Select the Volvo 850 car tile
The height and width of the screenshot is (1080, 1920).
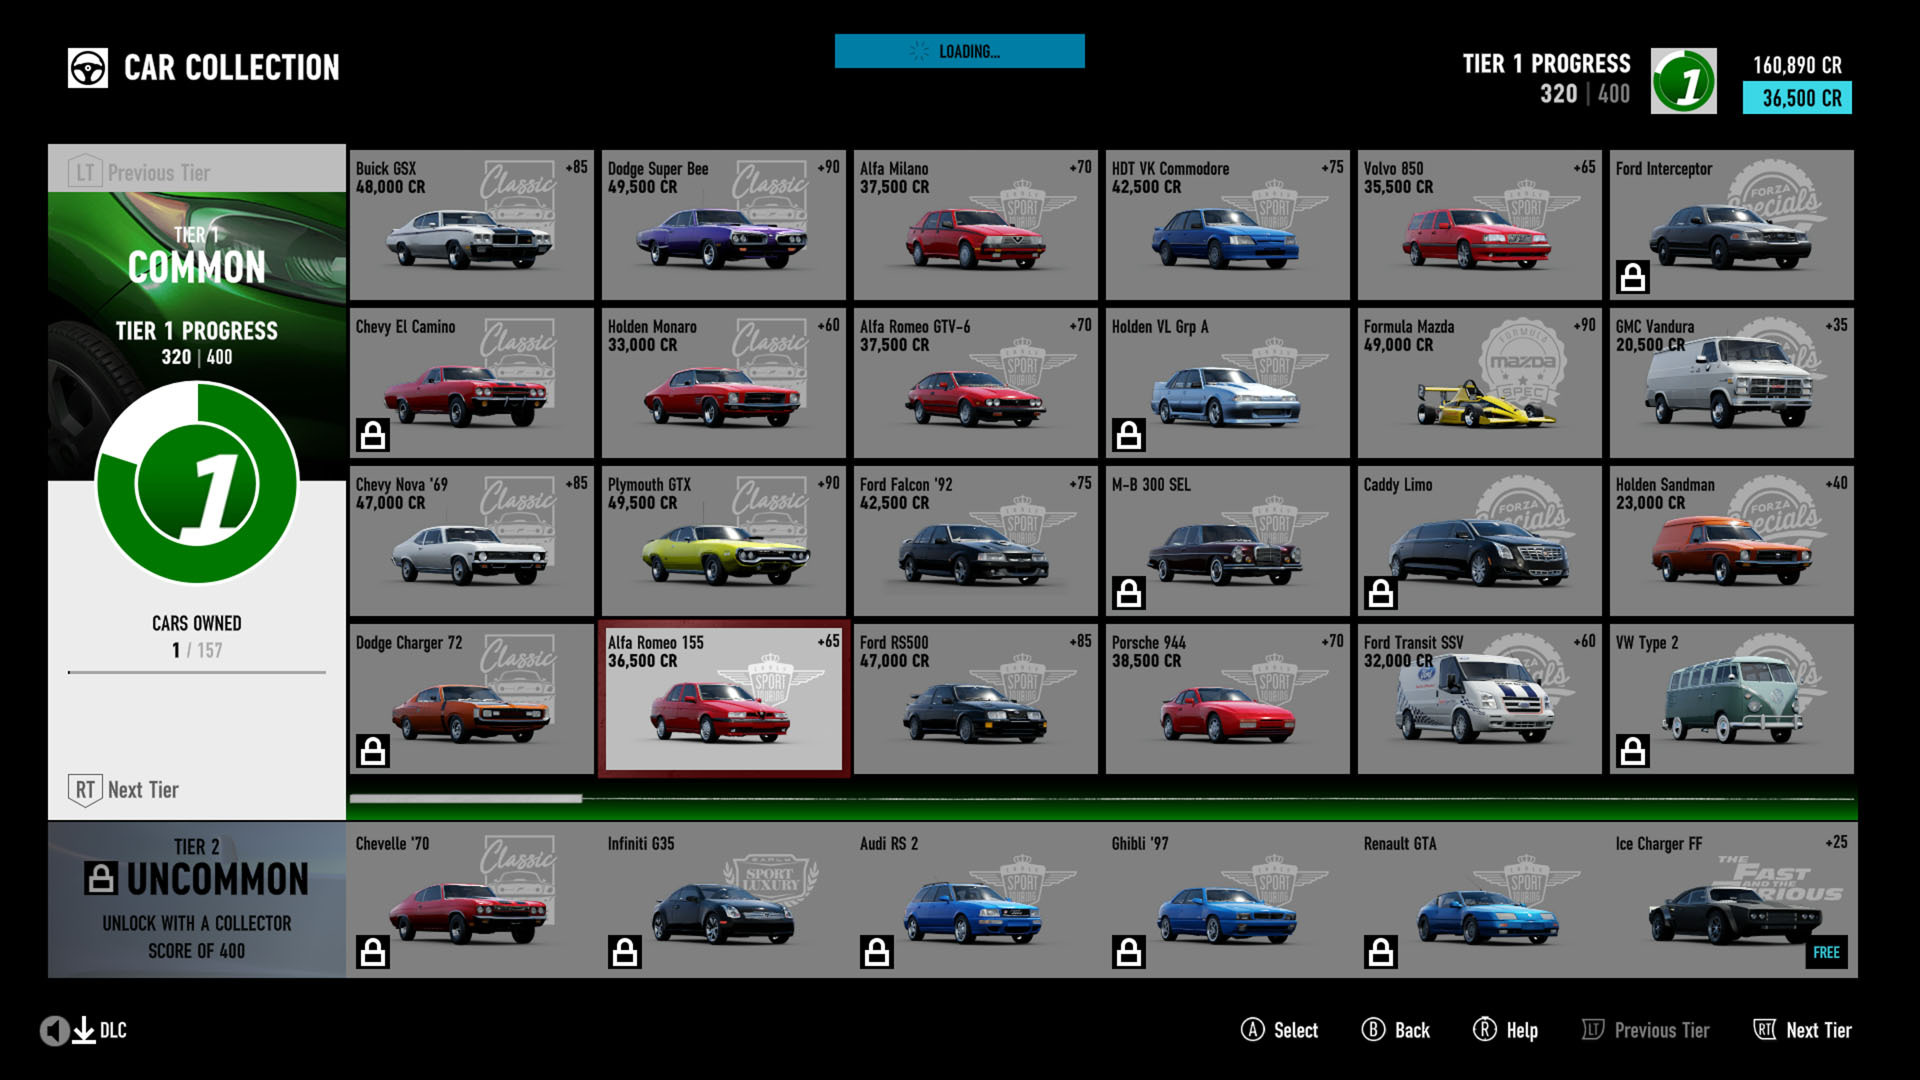pos(1479,225)
